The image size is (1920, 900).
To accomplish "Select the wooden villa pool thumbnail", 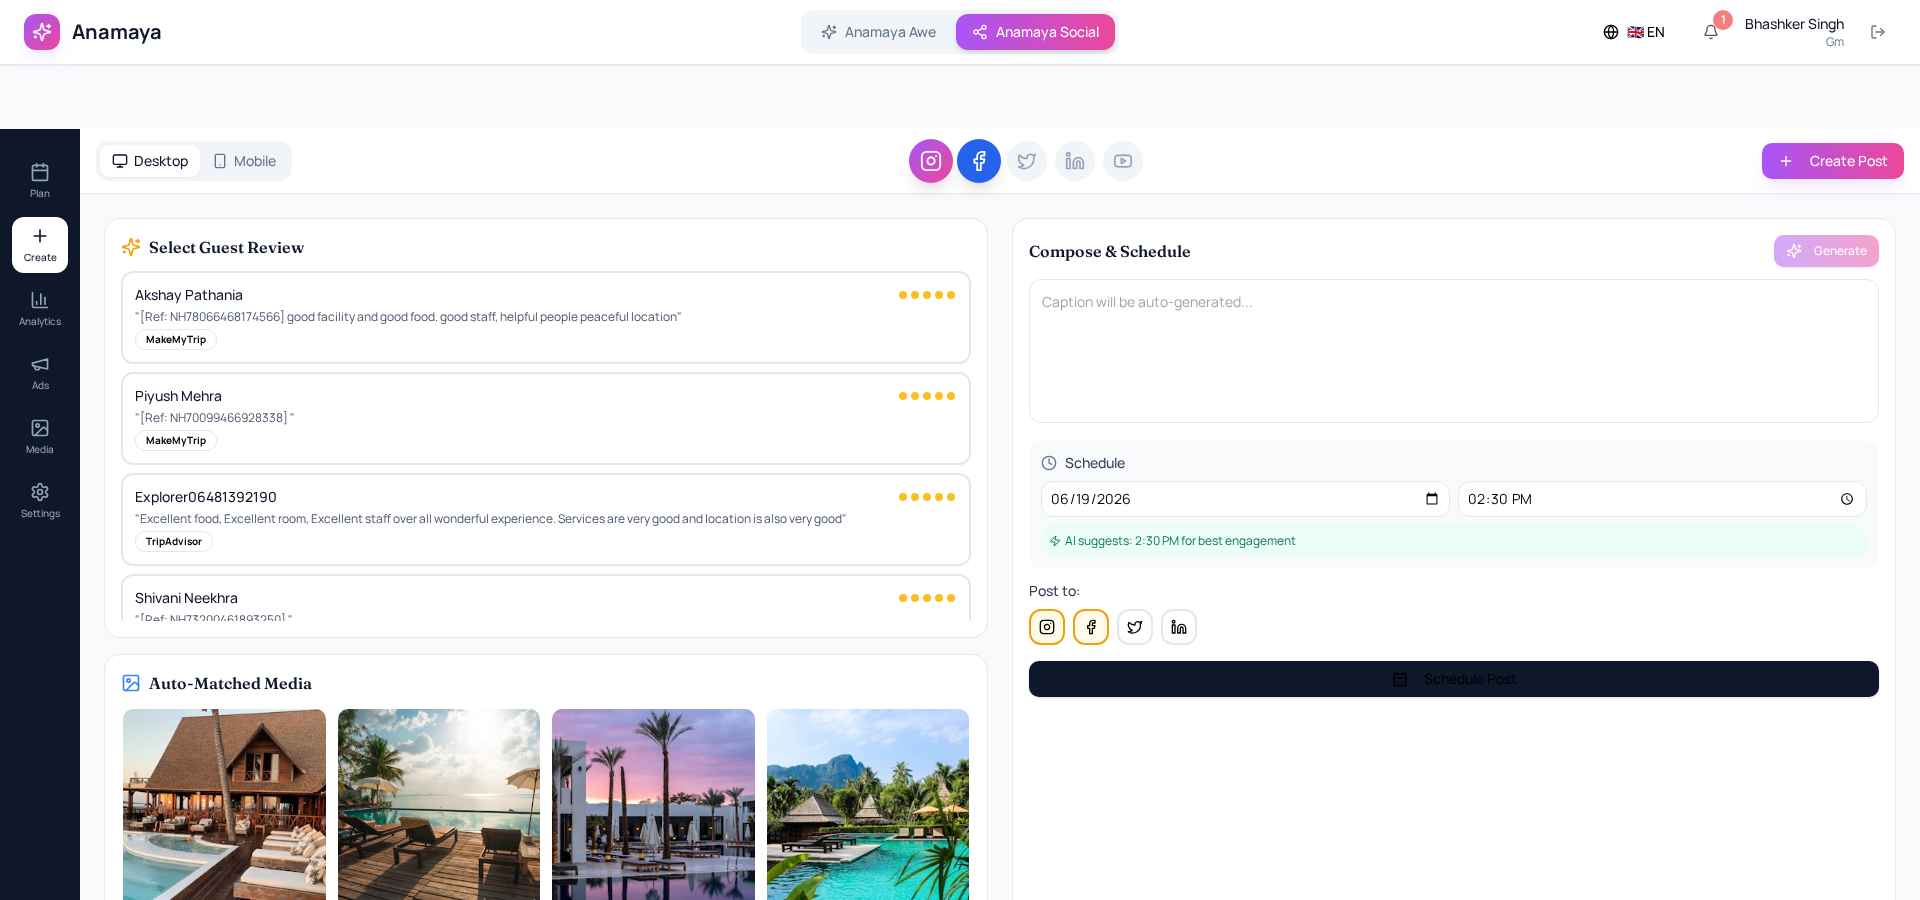I will click(x=224, y=805).
